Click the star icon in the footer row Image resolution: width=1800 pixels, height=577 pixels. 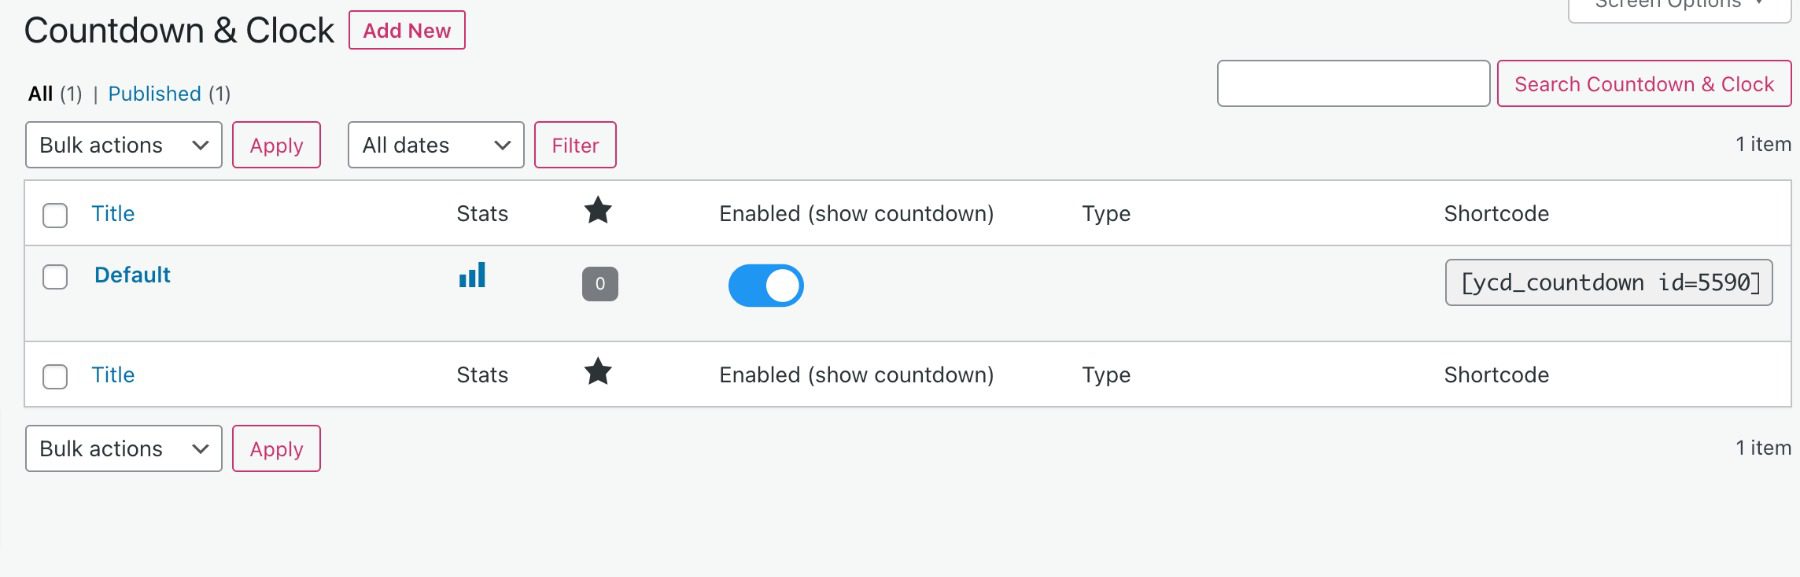pos(600,372)
